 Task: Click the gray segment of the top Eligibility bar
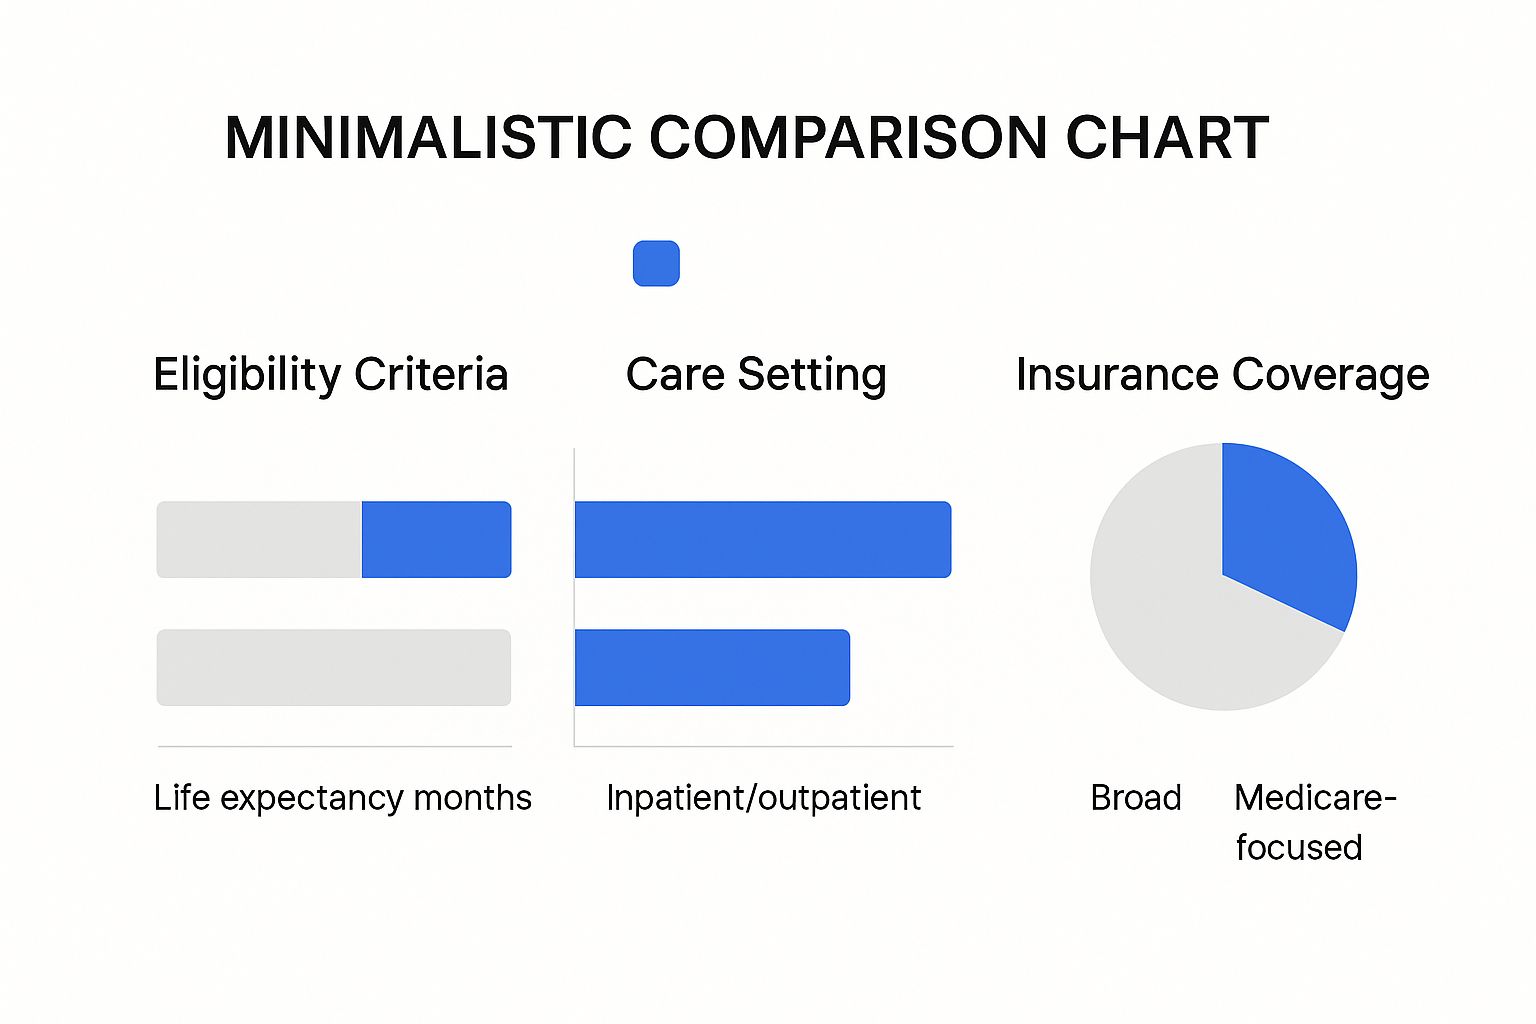pos(259,540)
